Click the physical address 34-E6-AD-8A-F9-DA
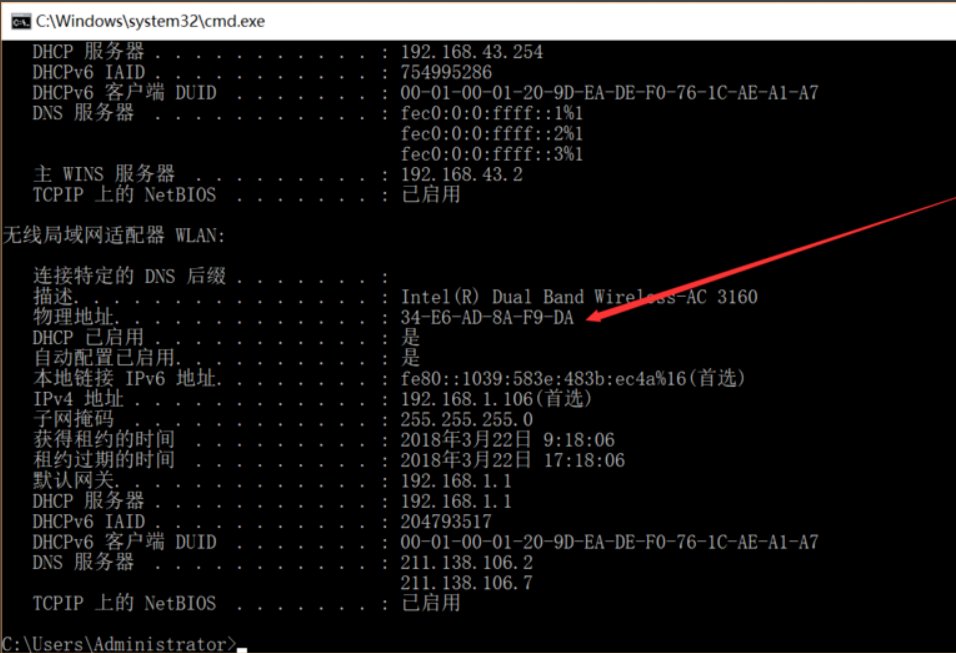Image resolution: width=956 pixels, height=653 pixels. (x=487, y=318)
